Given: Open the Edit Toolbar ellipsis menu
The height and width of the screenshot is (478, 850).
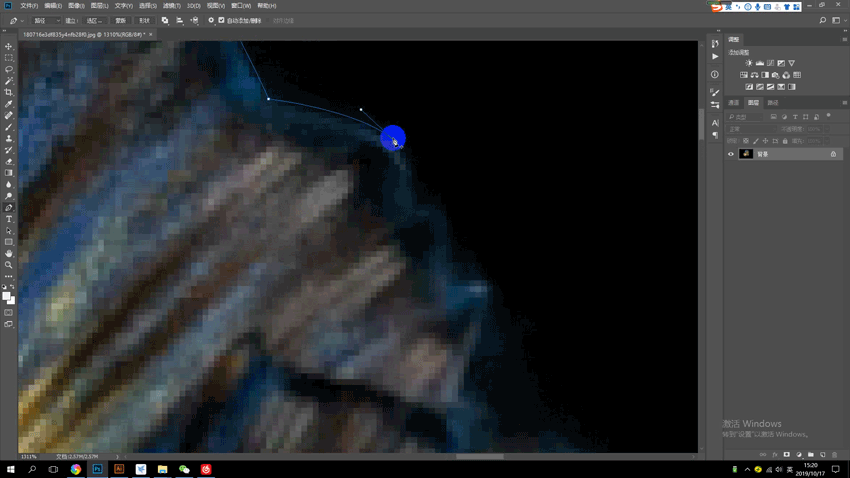Looking at the screenshot, I should (9, 276).
